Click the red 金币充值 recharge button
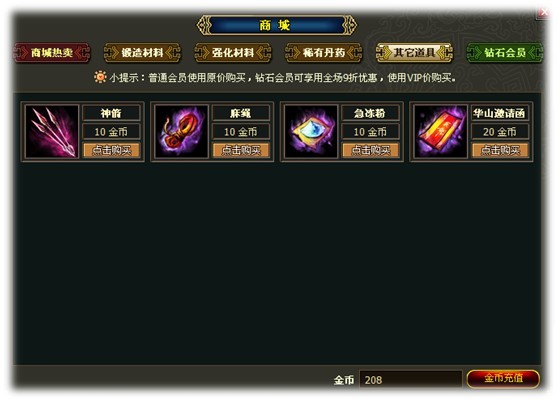This screenshot has height=401, width=558. pos(503,378)
